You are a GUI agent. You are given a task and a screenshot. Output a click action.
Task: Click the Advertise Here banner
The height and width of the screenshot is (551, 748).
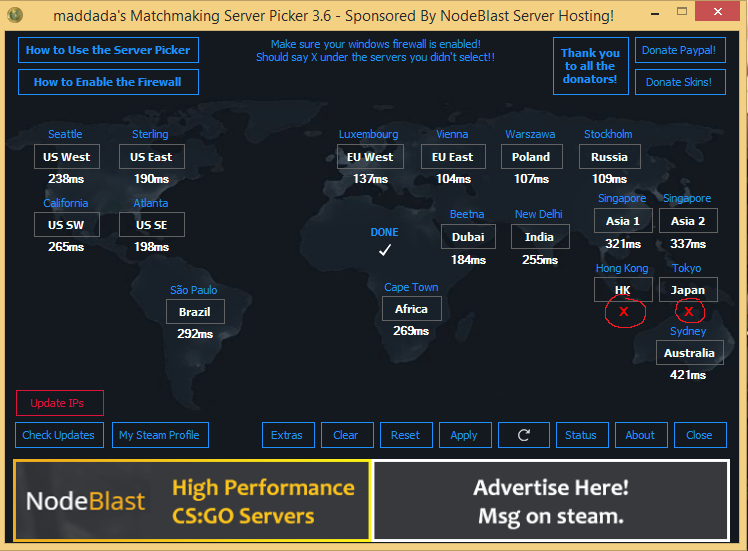point(551,500)
